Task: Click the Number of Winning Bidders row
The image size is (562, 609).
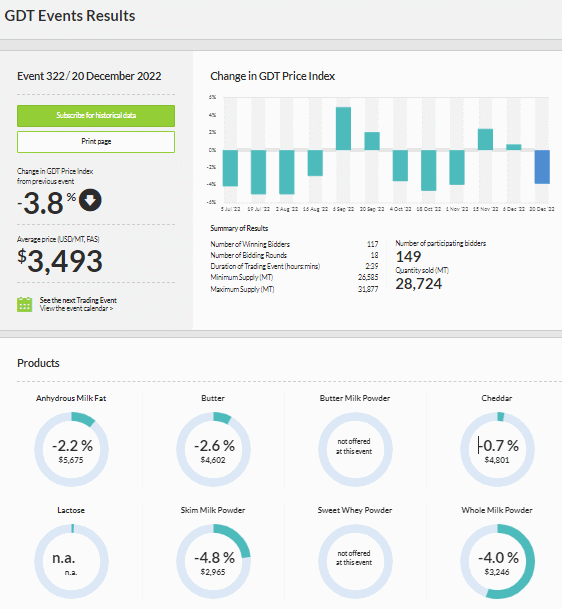Action: pyautogui.click(x=294, y=244)
